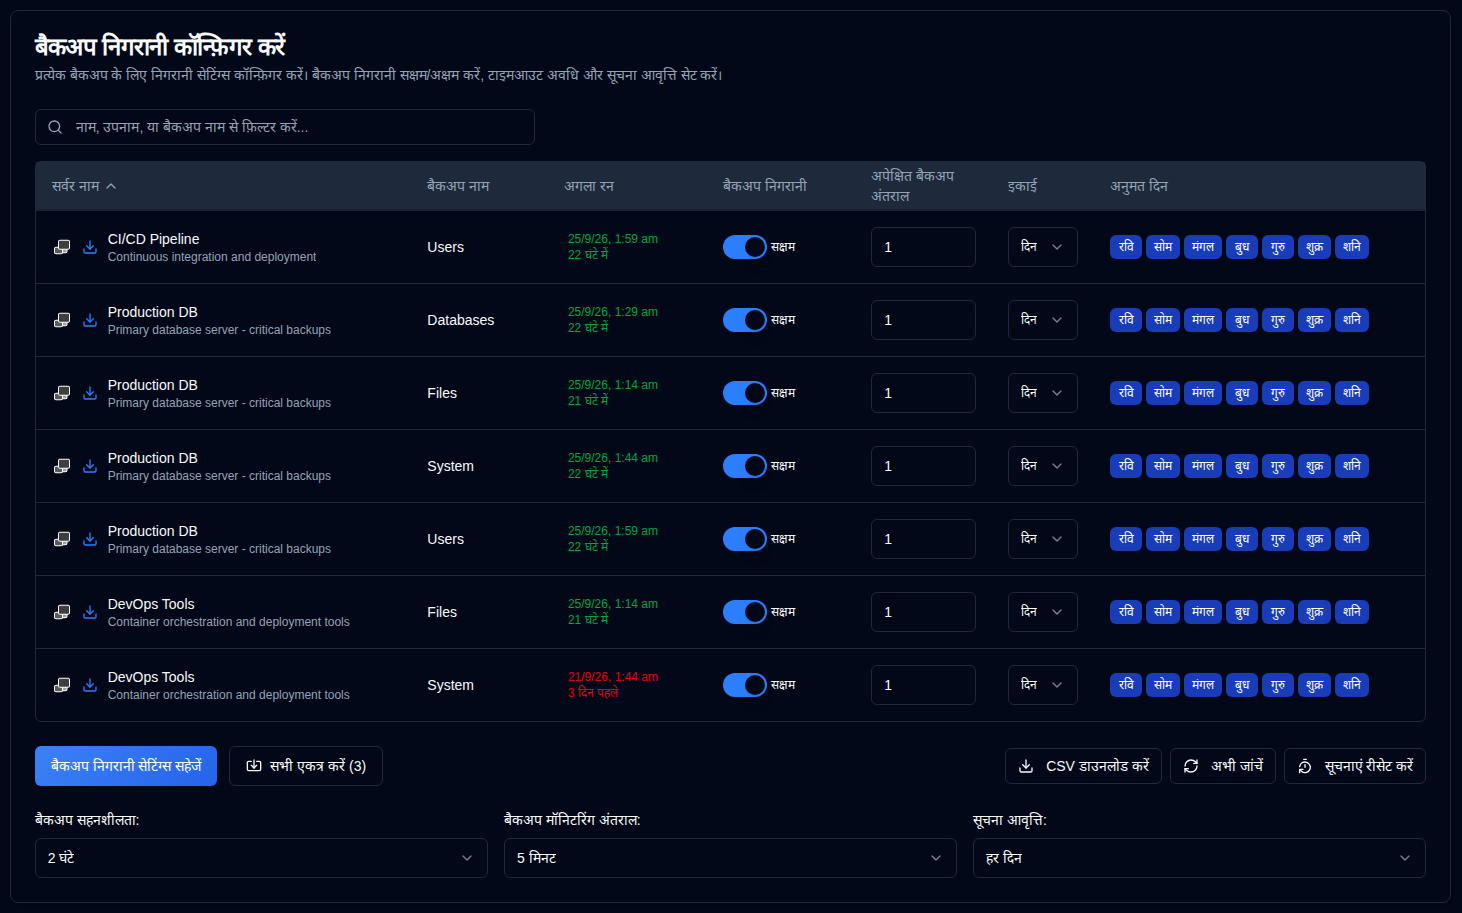Toggle monitoring for DevOps Tools Files backup
This screenshot has width=1462, height=913.
[745, 612]
